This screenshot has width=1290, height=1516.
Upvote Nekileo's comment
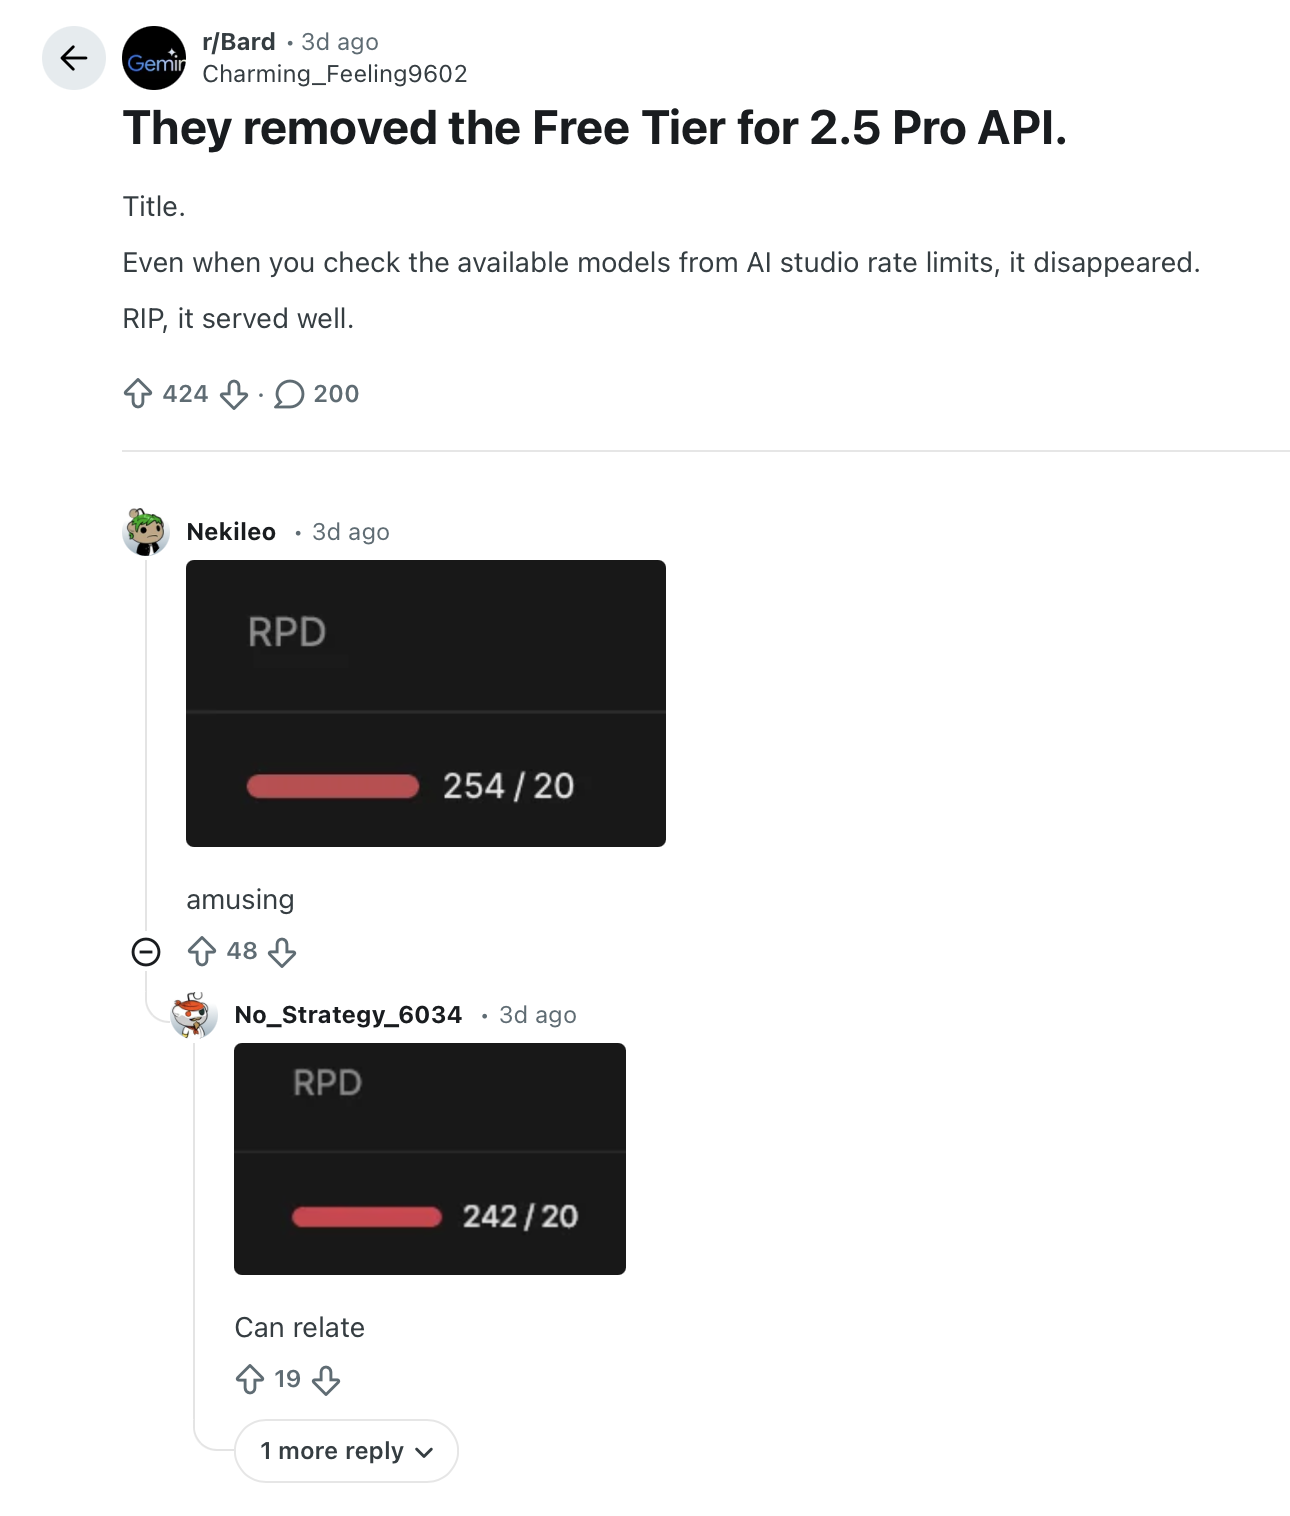tap(202, 951)
